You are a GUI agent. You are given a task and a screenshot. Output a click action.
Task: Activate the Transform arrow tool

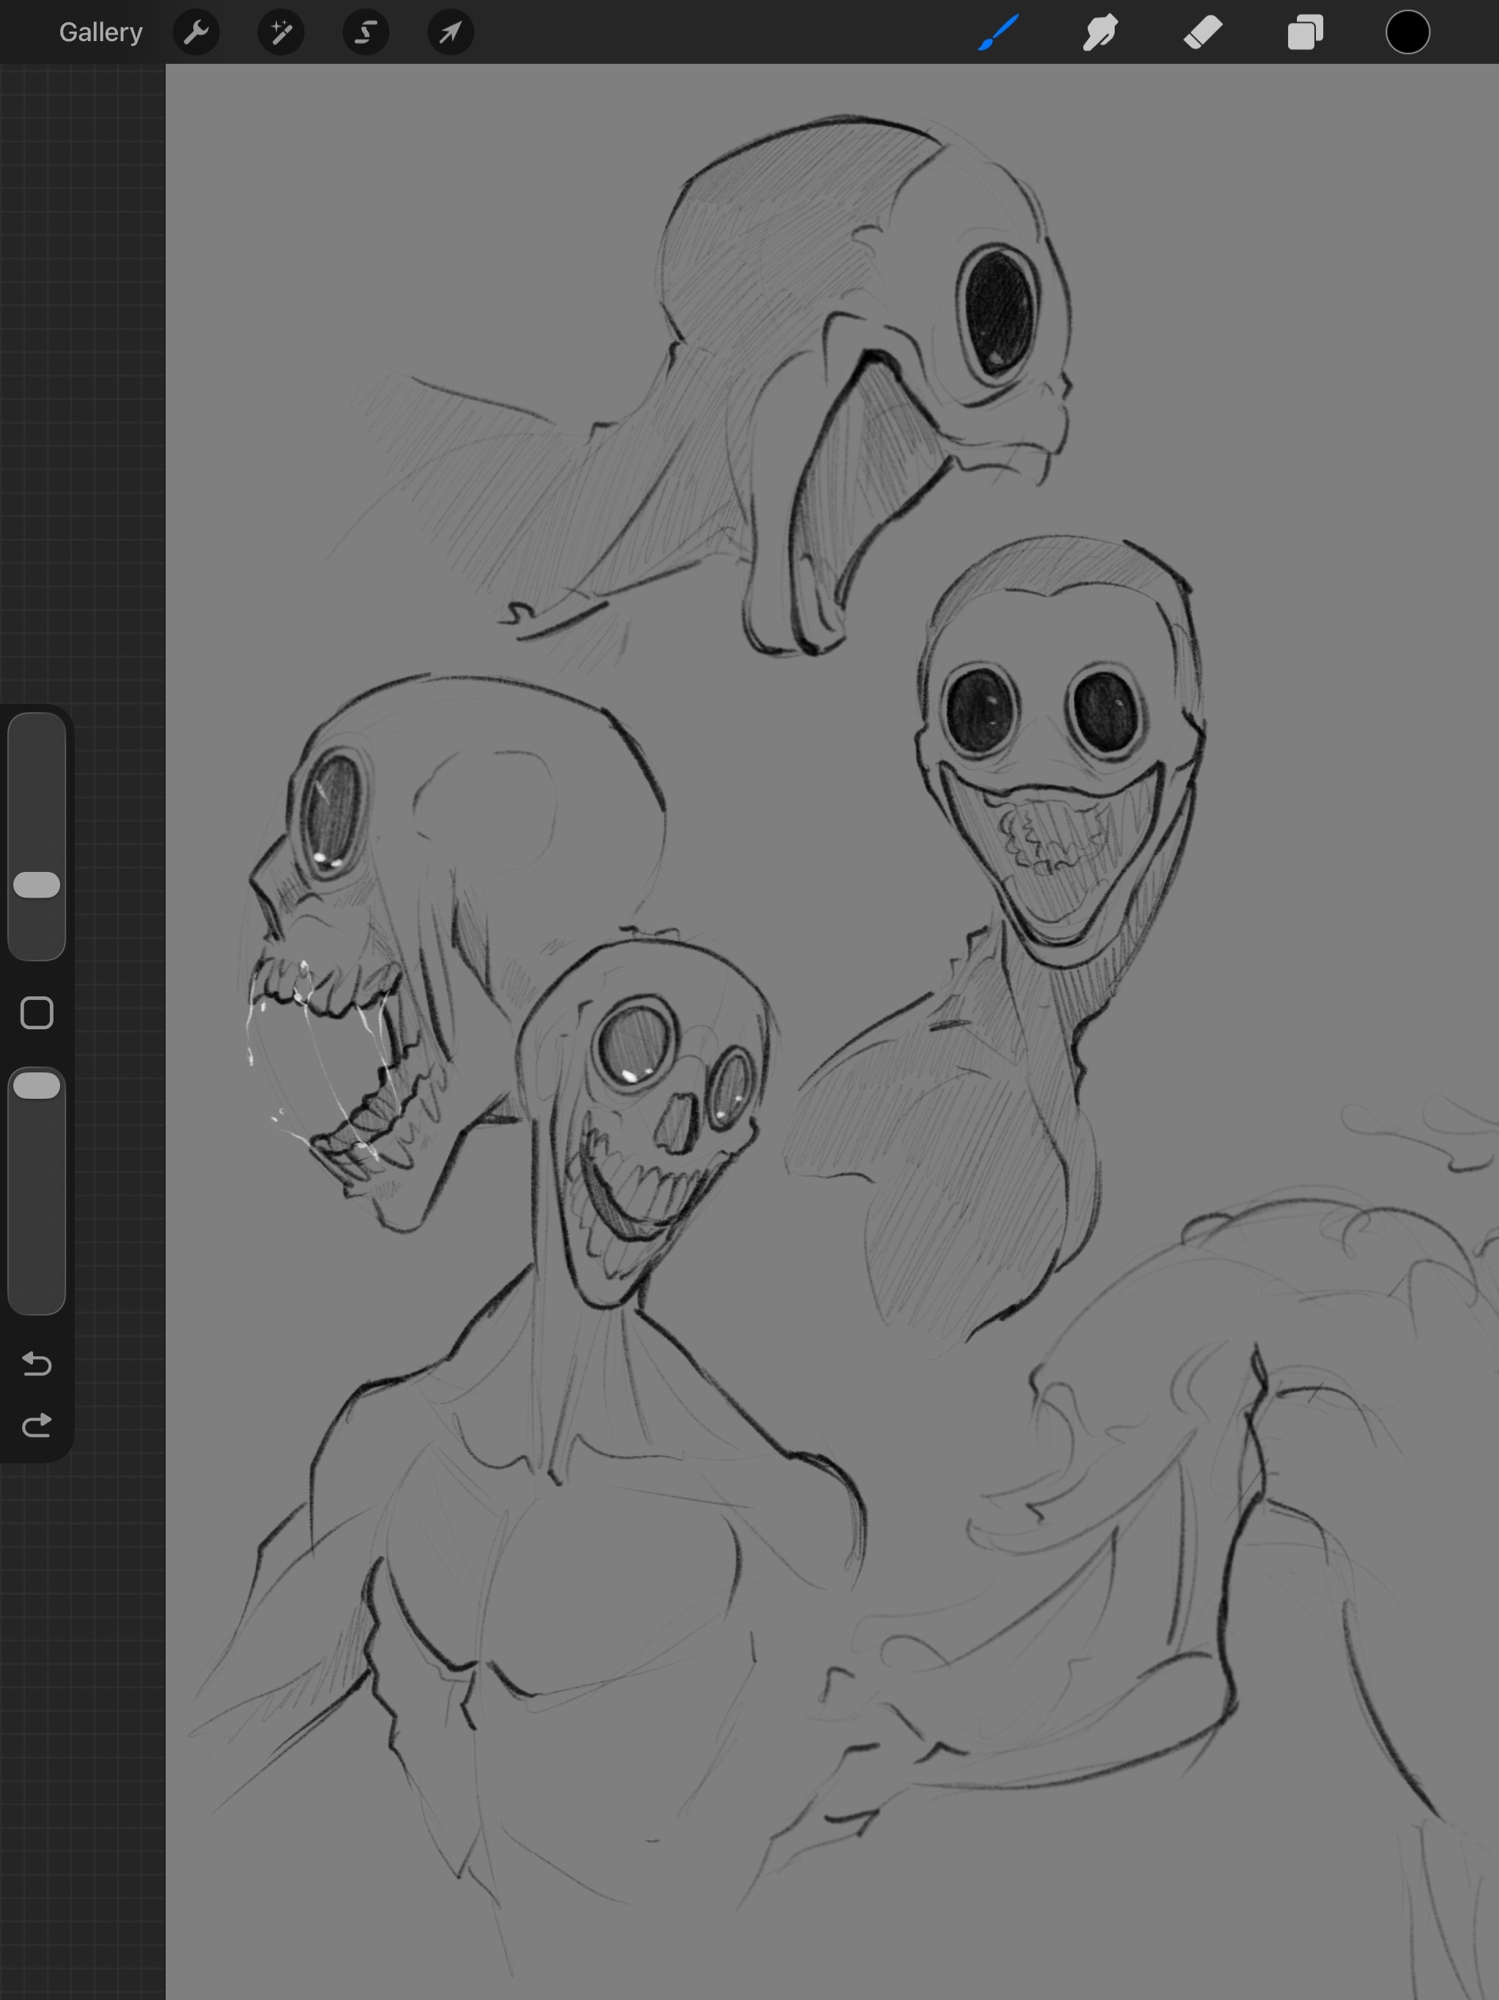point(450,32)
